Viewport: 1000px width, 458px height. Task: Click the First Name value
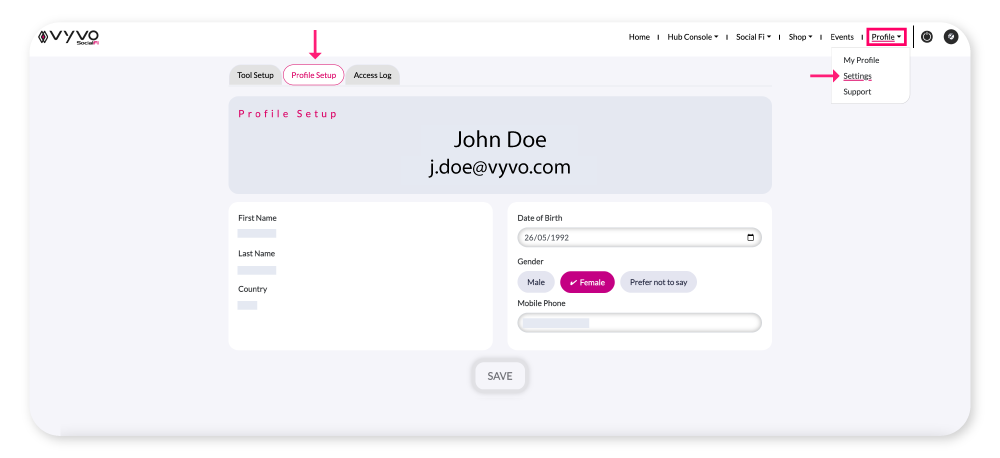point(256,233)
